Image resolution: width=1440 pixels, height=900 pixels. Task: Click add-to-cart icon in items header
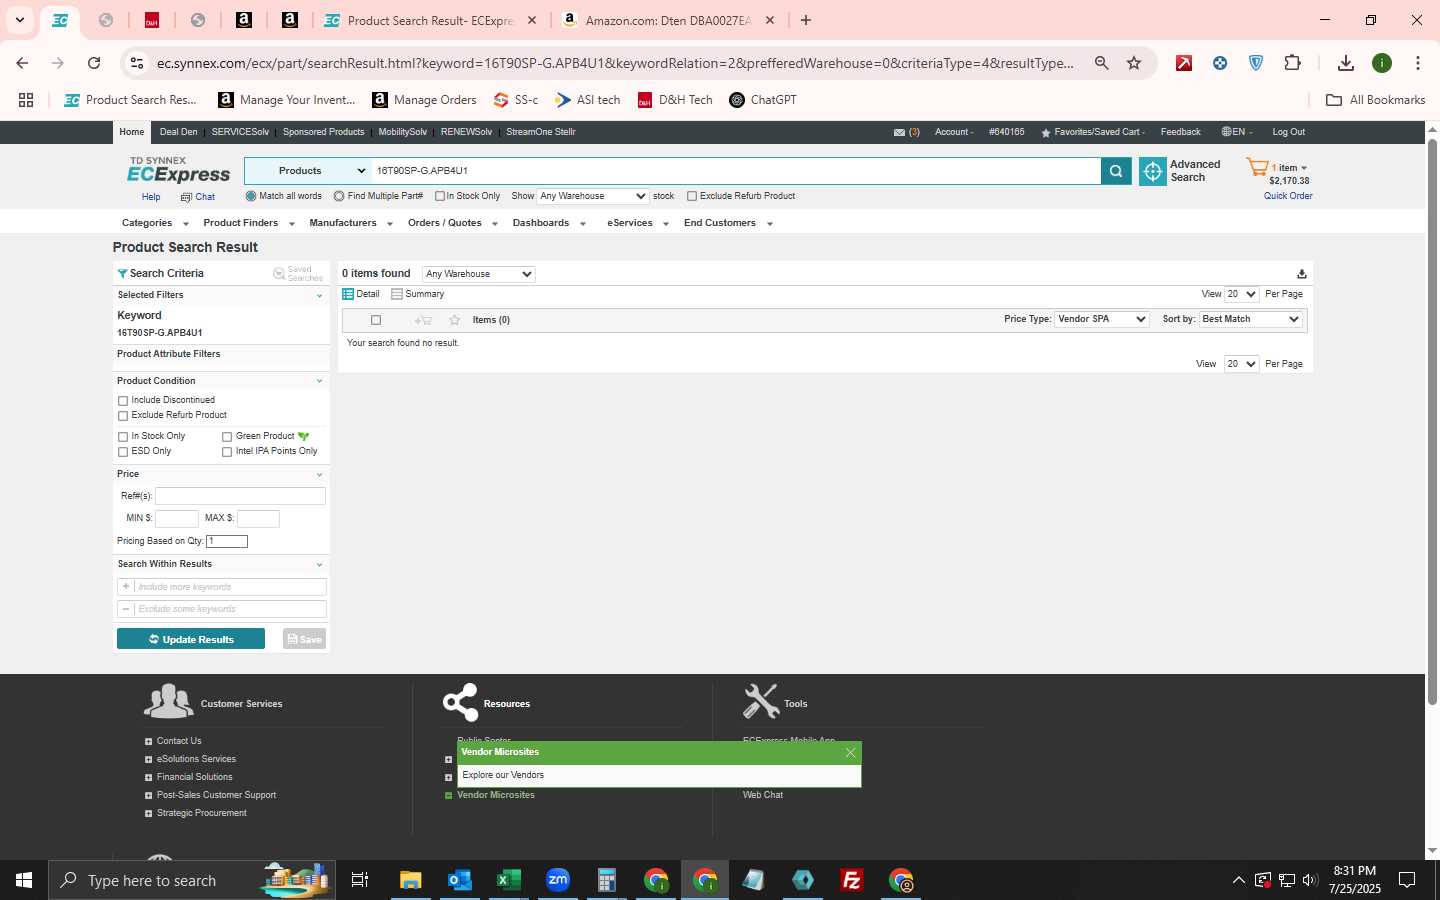[x=423, y=320]
